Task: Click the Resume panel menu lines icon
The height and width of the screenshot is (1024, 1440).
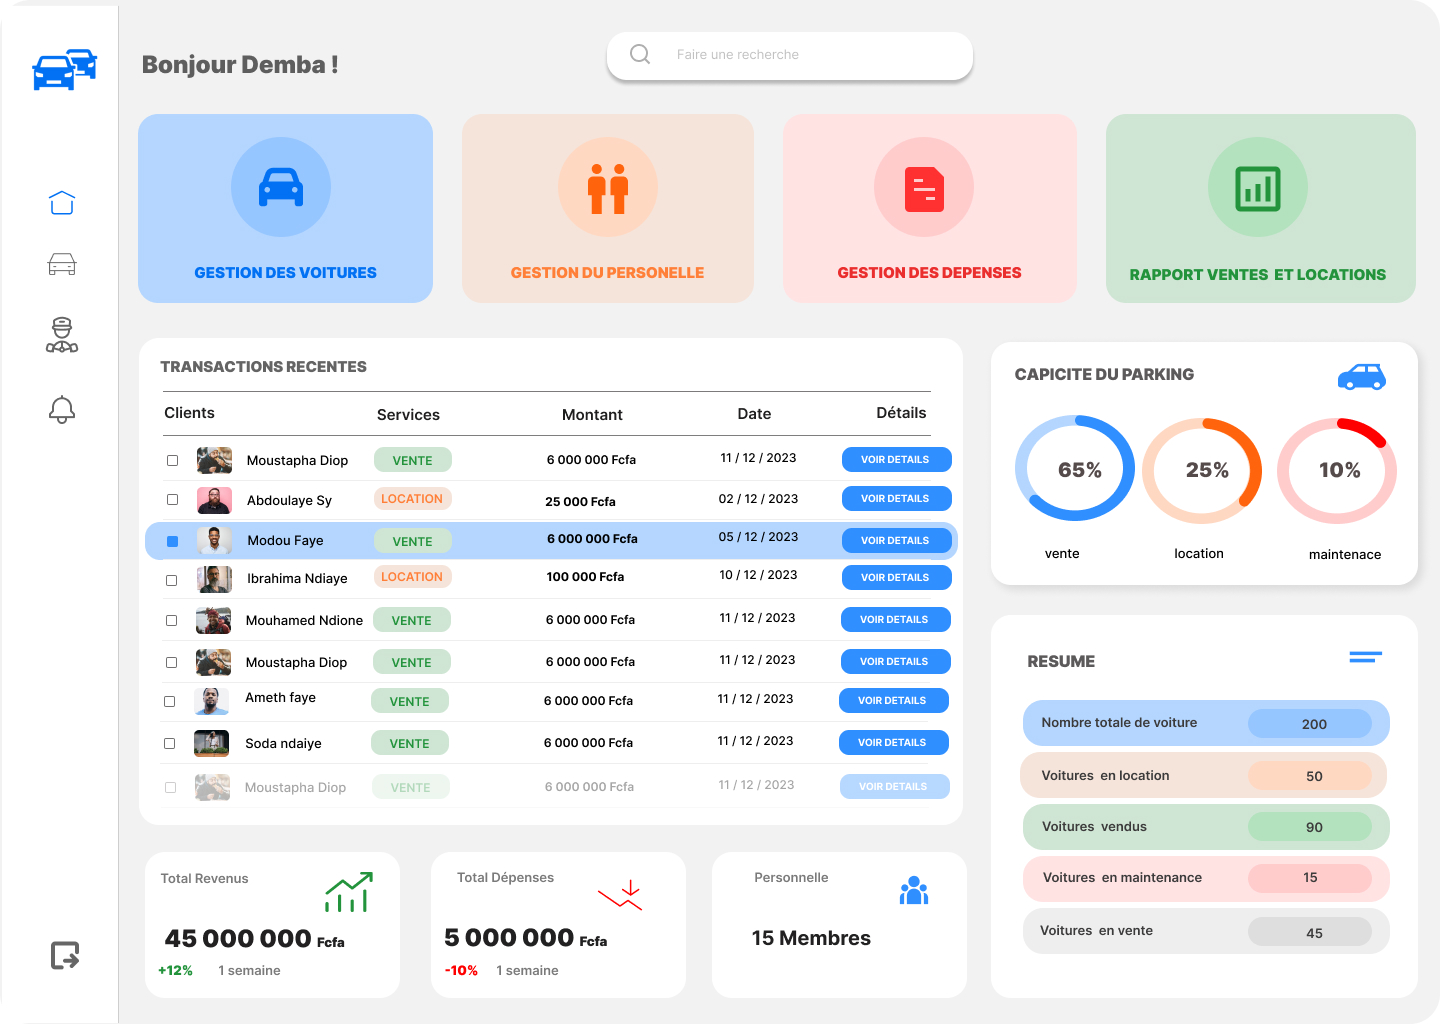Action: 1365,657
